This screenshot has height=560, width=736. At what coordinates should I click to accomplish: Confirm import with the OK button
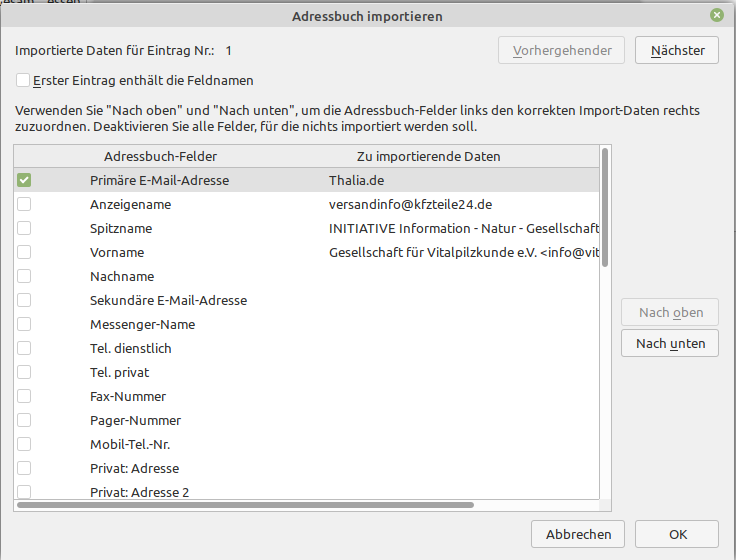tap(677, 534)
